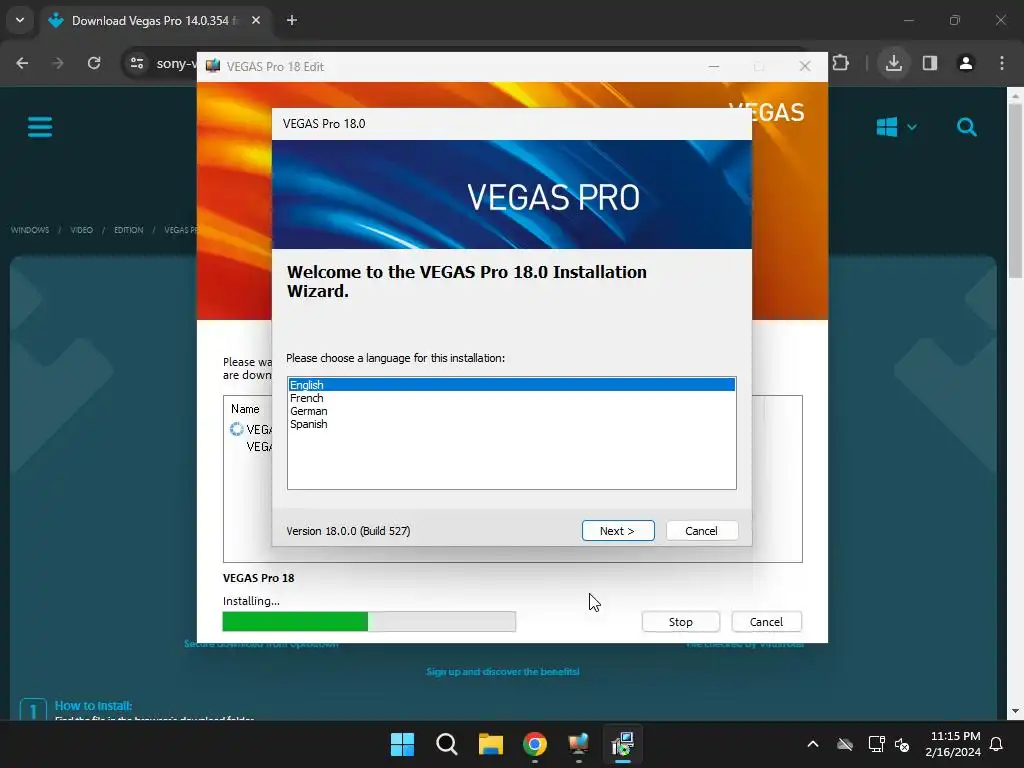Reload the current page

click(x=94, y=63)
